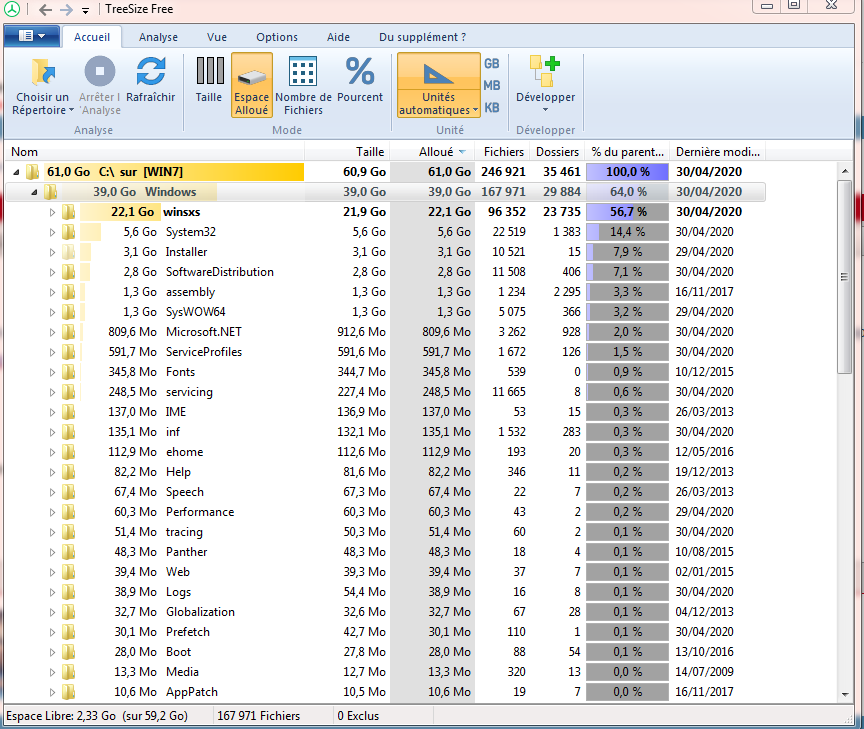Sort by the Taille column header
Viewport: 864px width, 729px height.
coord(347,152)
